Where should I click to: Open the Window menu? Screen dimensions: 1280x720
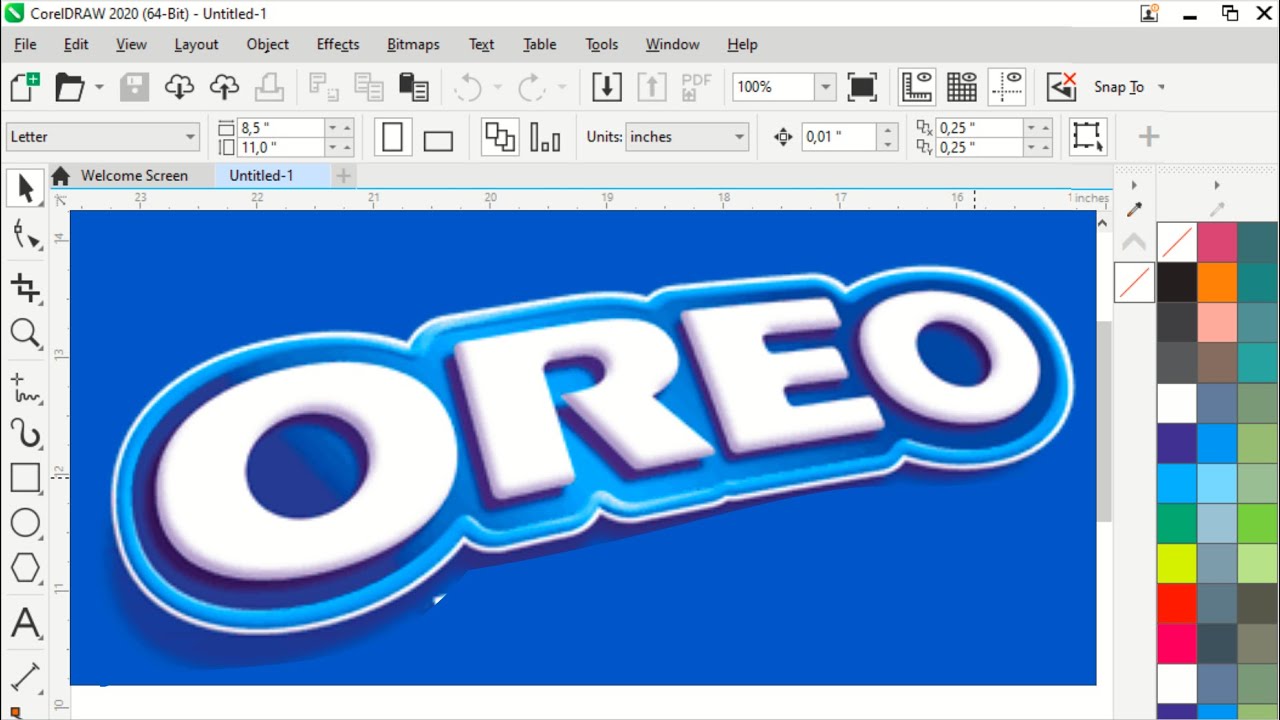click(672, 44)
